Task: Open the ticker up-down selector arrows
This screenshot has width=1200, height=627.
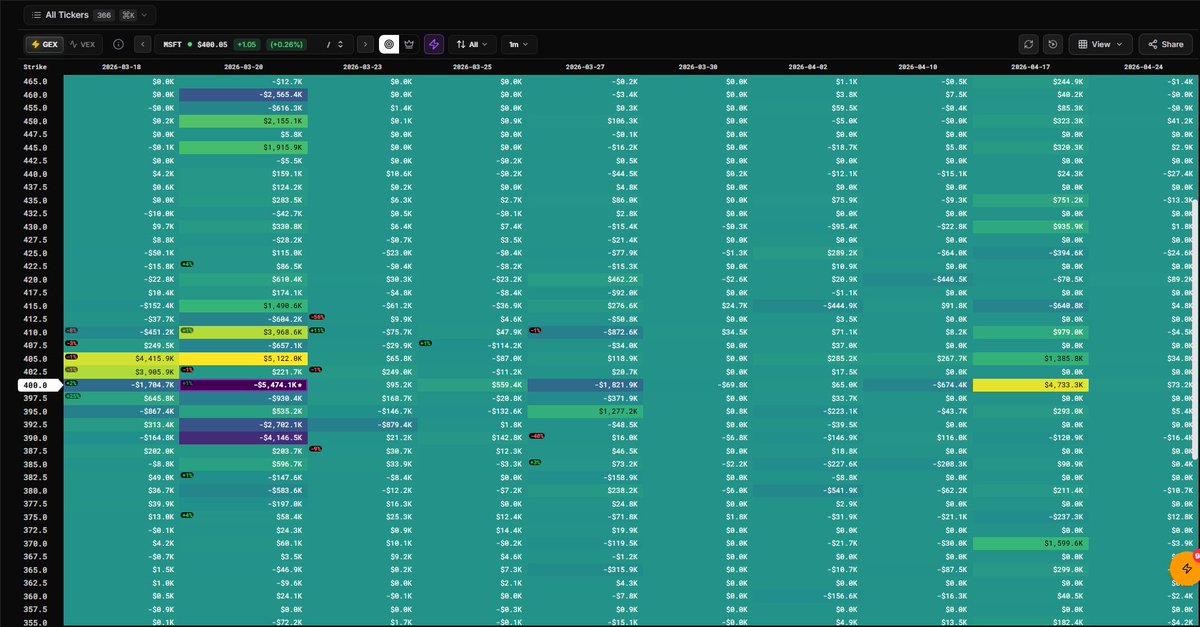Action: [x=341, y=44]
